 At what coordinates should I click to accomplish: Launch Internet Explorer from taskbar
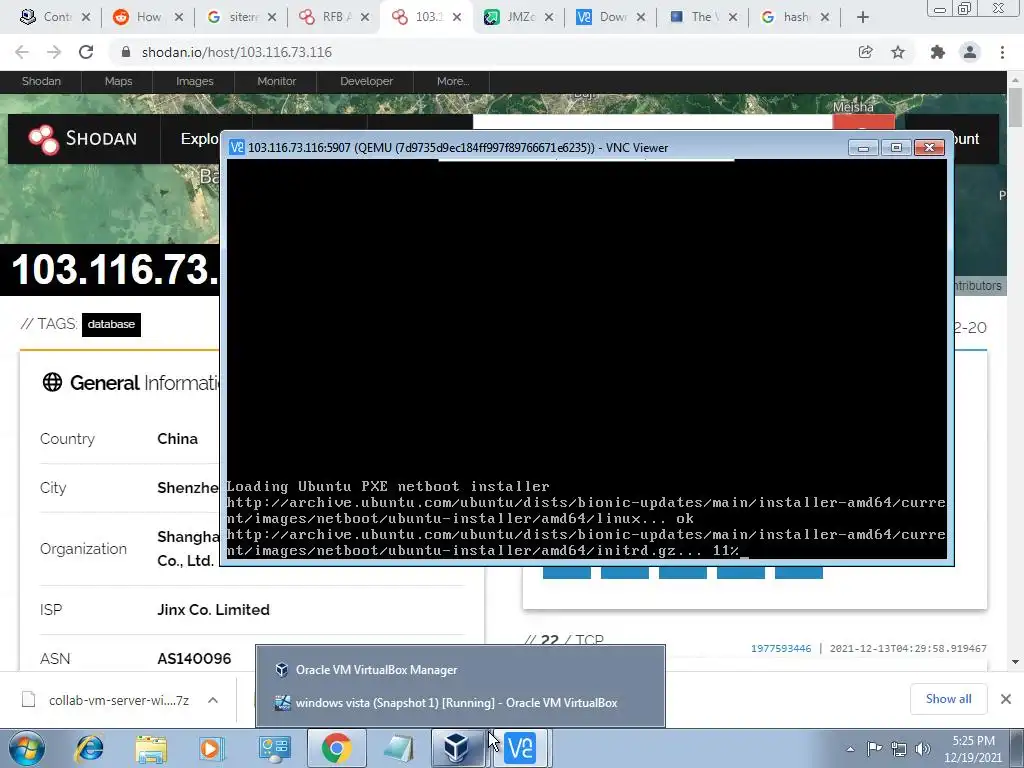pos(89,748)
